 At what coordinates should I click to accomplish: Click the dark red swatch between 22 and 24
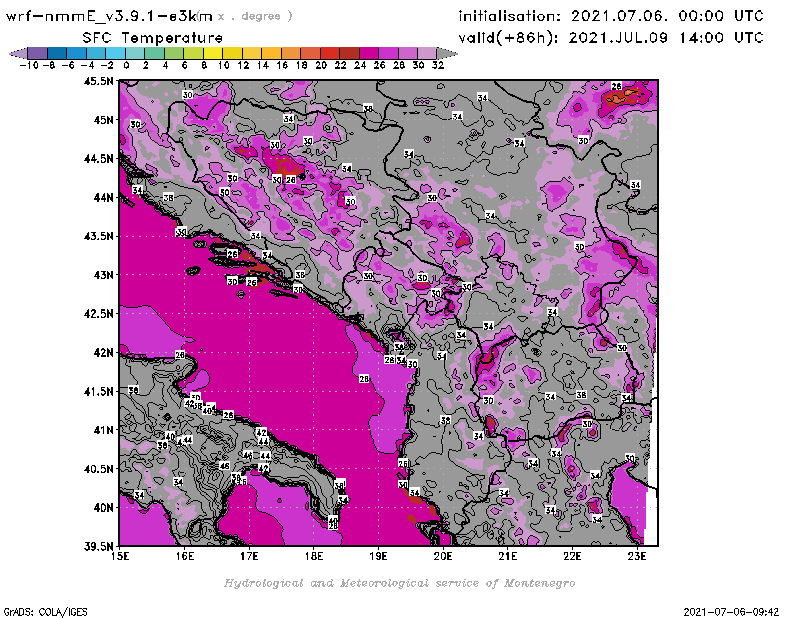click(x=349, y=53)
